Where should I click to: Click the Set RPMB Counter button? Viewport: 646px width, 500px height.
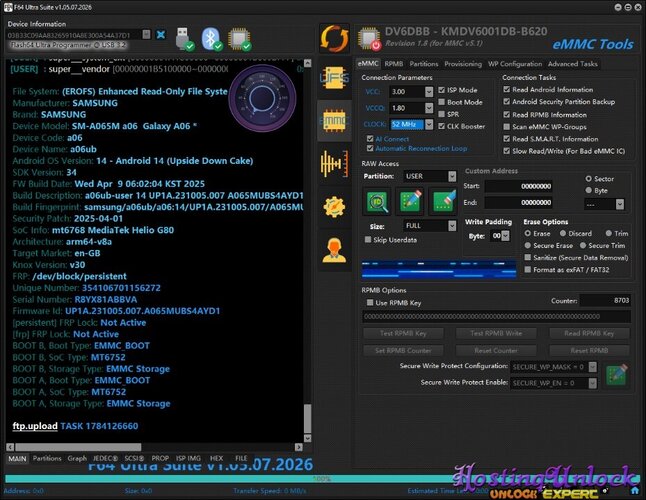click(x=403, y=350)
